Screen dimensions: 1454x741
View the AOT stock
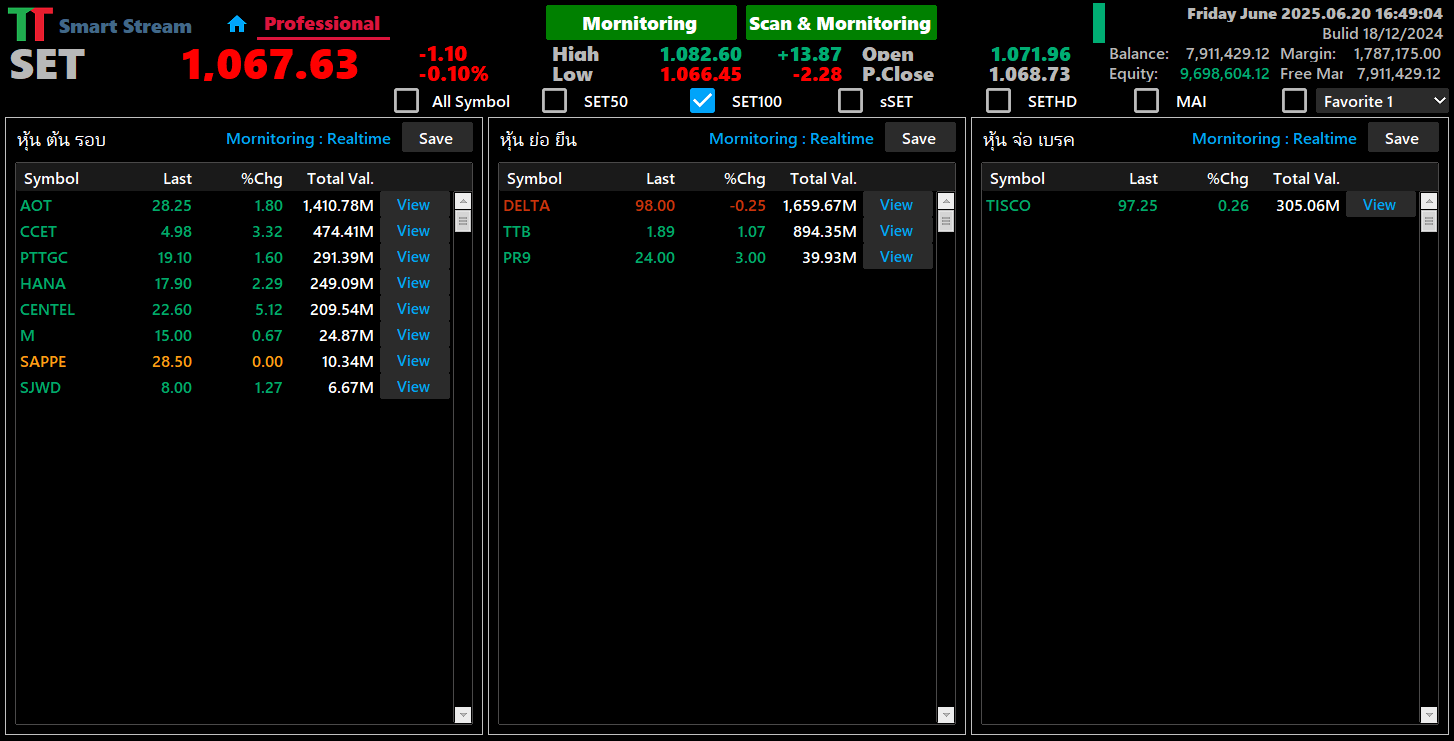[x=414, y=205]
